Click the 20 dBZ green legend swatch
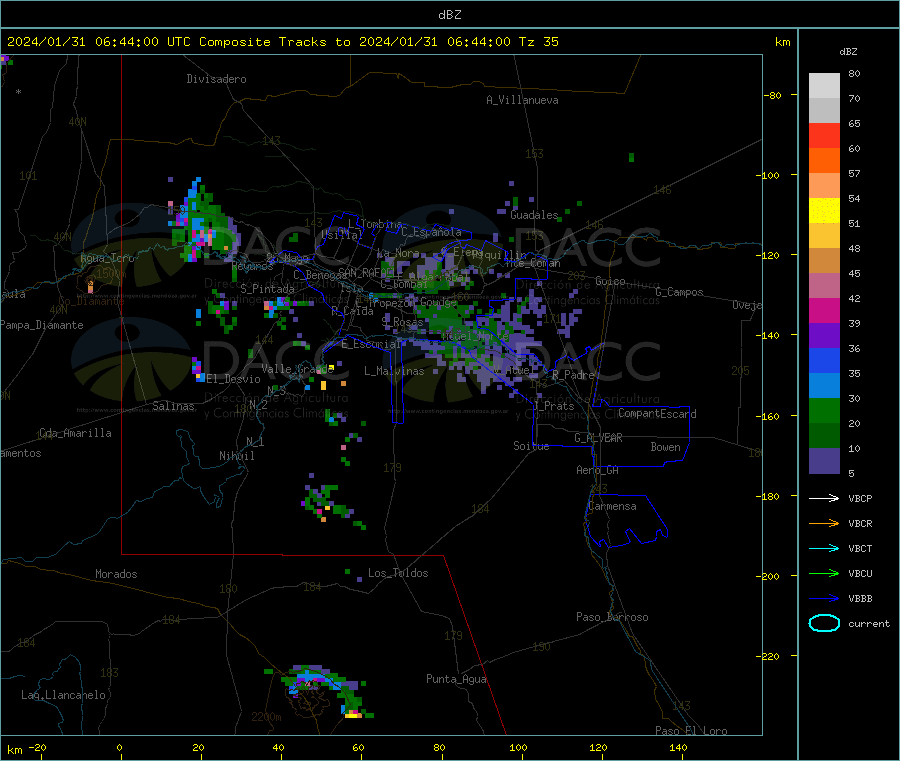 coord(824,410)
